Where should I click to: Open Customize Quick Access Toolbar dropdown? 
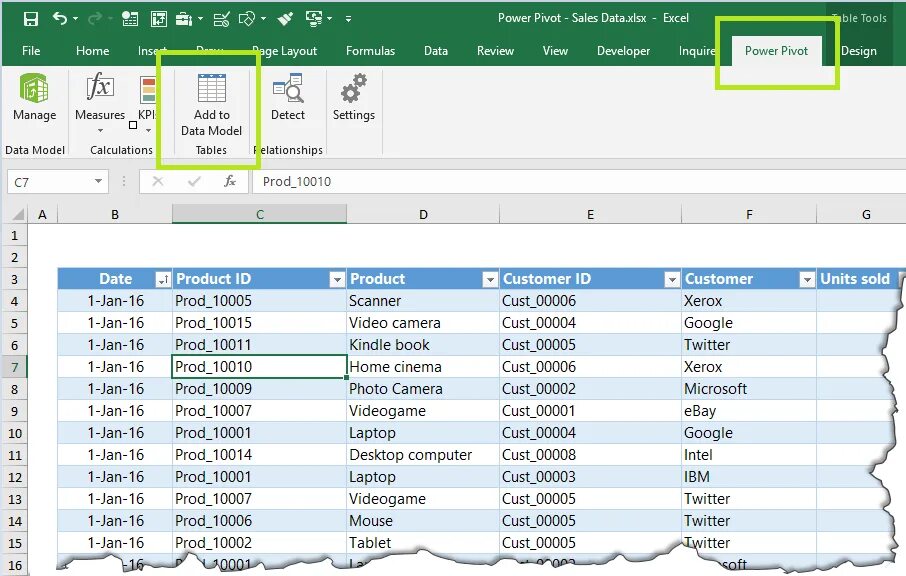(x=348, y=18)
